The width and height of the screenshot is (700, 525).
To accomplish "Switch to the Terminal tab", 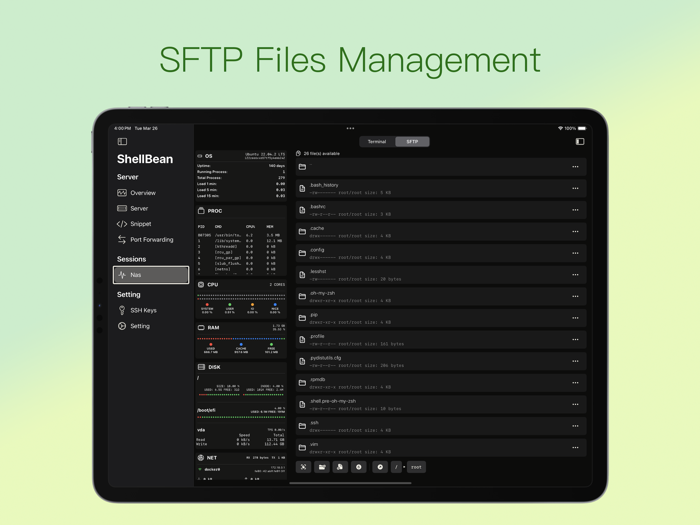I will click(x=377, y=142).
